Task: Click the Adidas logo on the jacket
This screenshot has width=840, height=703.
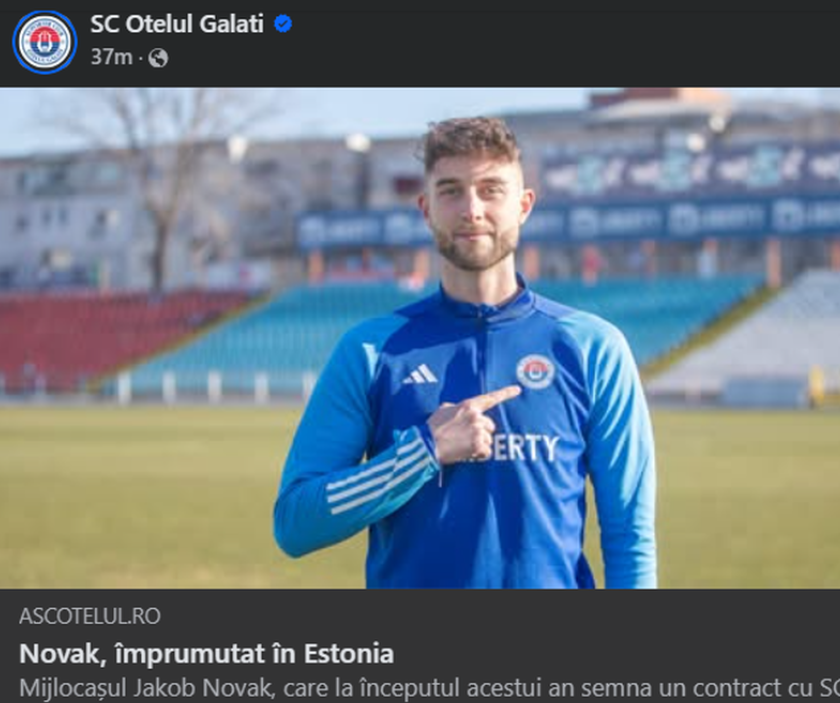Action: pyautogui.click(x=421, y=373)
